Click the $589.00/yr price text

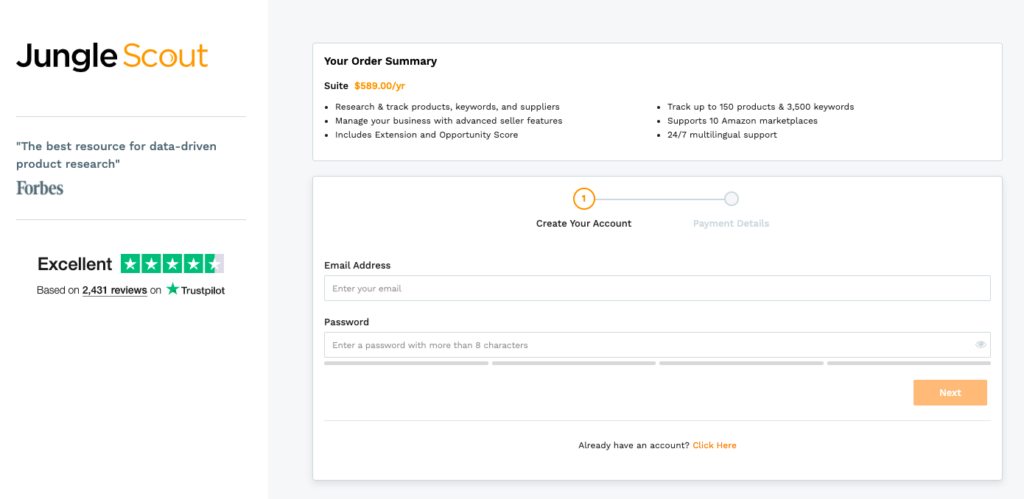(380, 86)
